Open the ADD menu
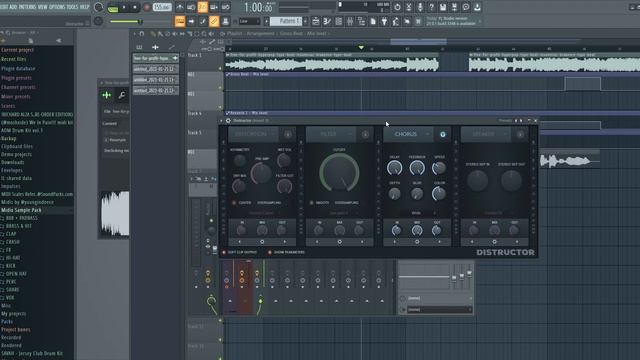Image resolution: width=640 pixels, height=360 pixels. click(x=13, y=7)
